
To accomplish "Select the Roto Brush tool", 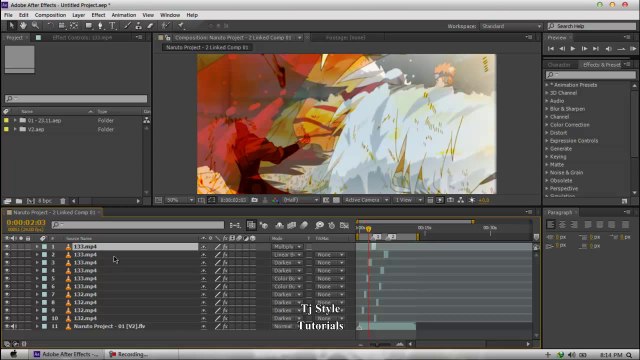I will pyautogui.click(x=165, y=26).
